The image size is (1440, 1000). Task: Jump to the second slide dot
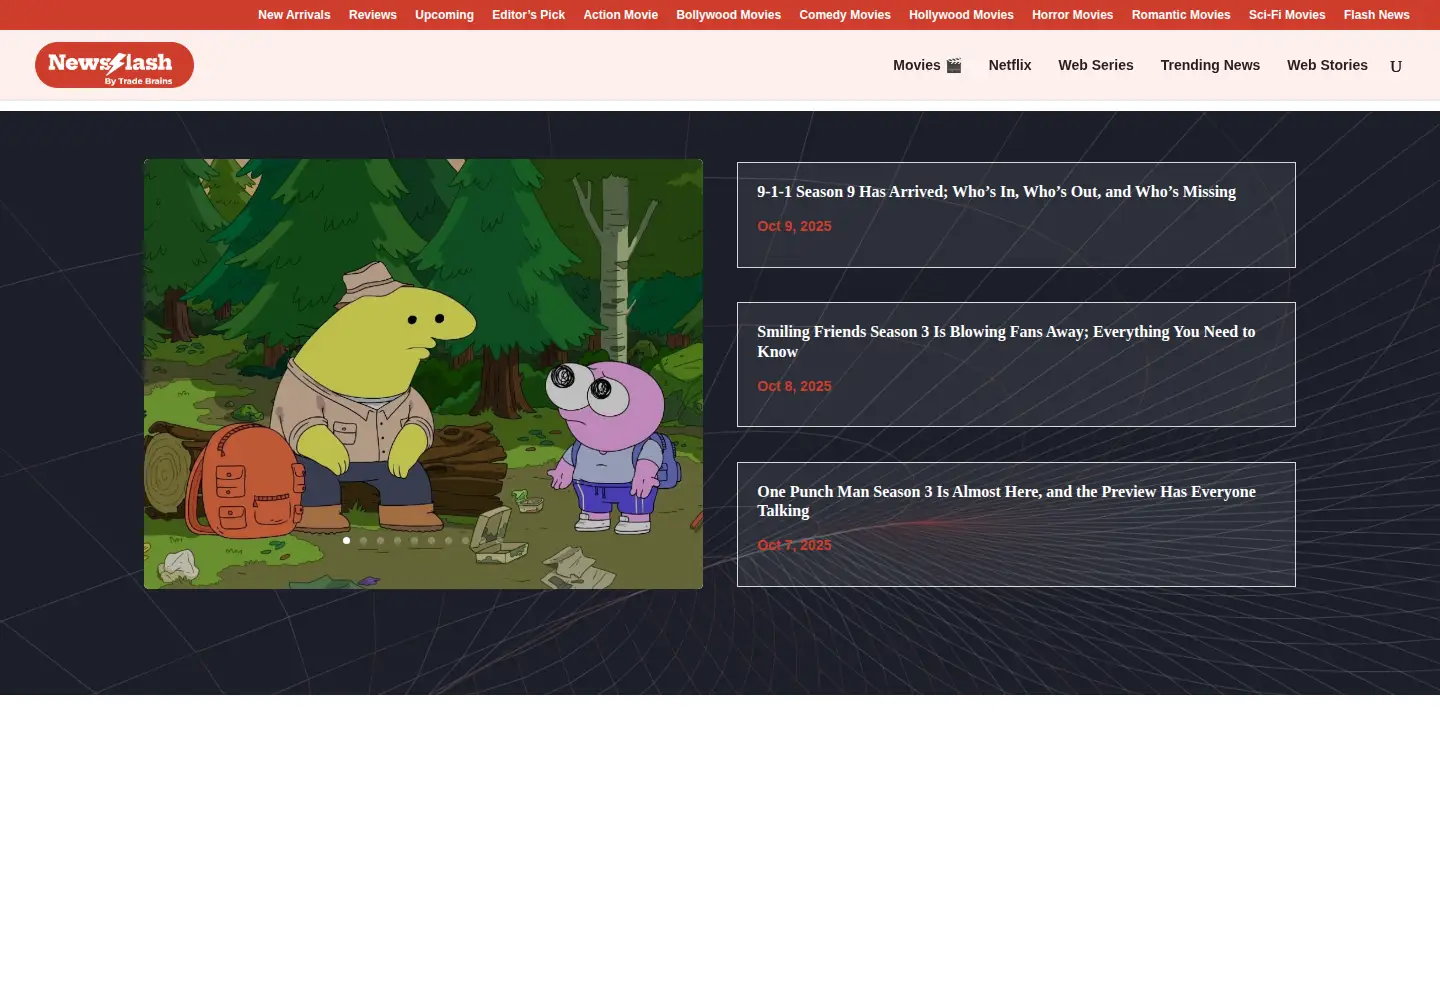coord(363,540)
